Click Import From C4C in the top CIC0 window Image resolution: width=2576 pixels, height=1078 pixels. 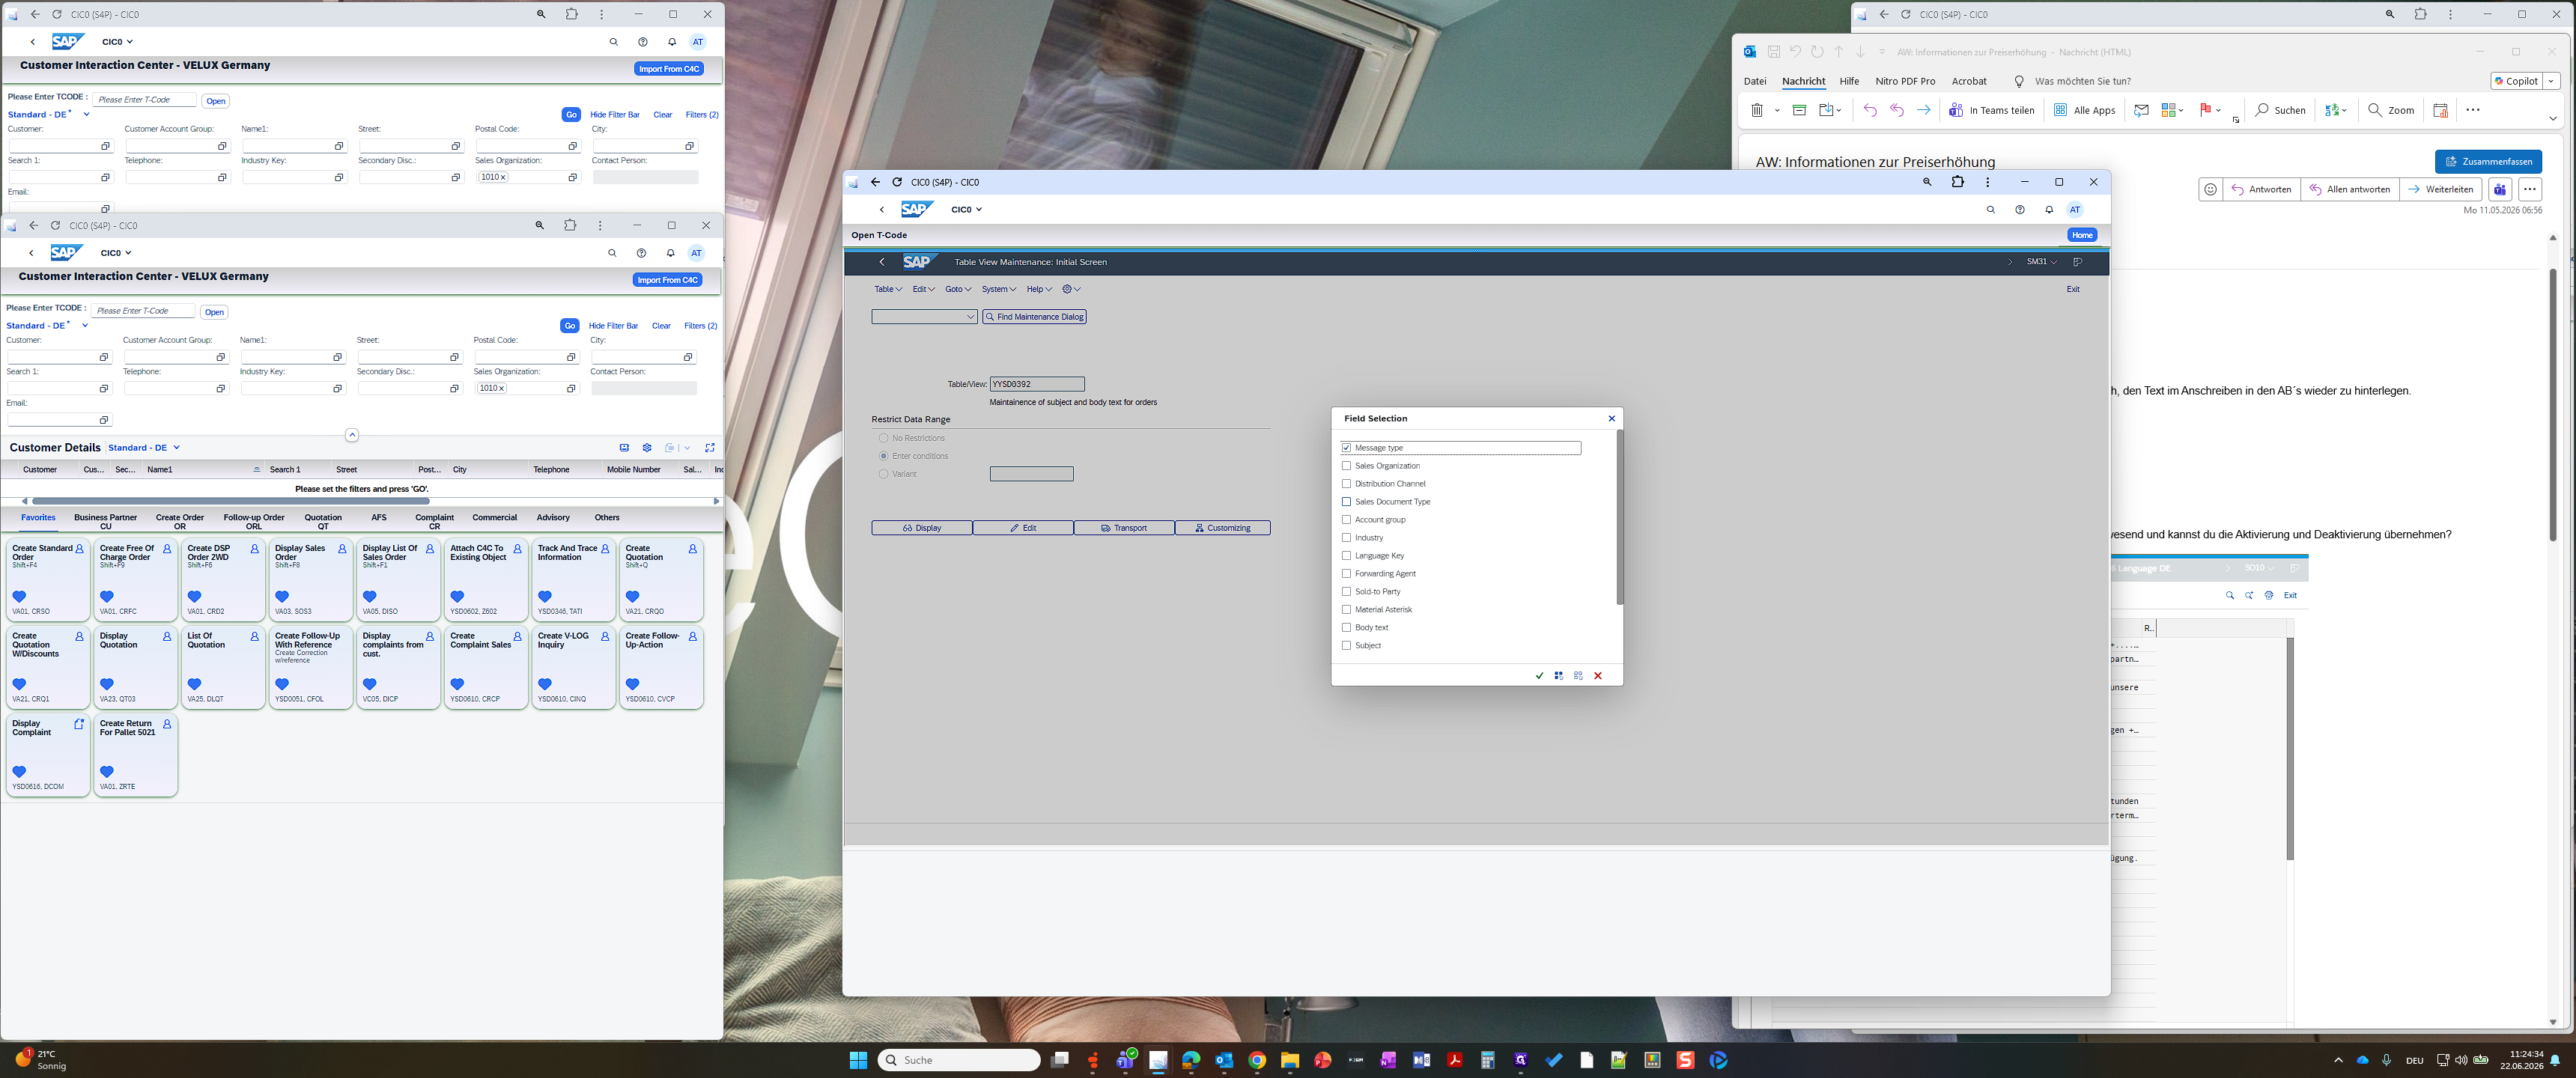pos(669,69)
